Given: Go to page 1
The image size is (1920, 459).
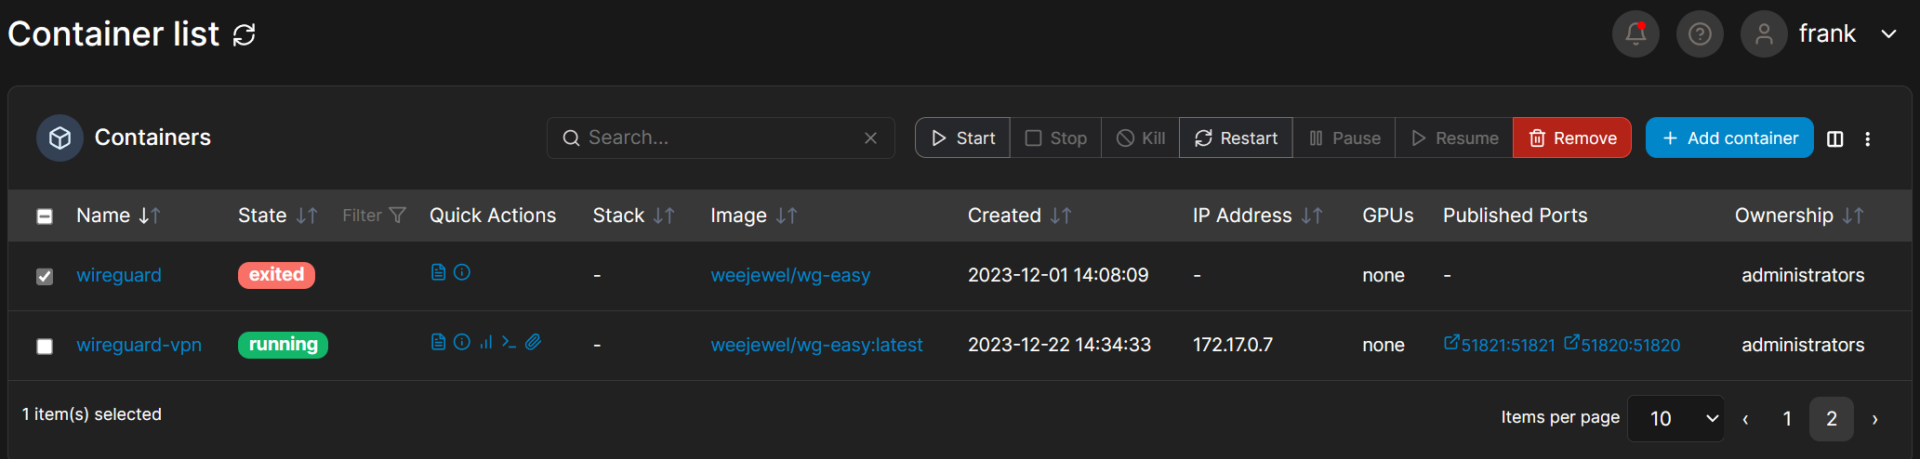Looking at the screenshot, I should click(1787, 419).
